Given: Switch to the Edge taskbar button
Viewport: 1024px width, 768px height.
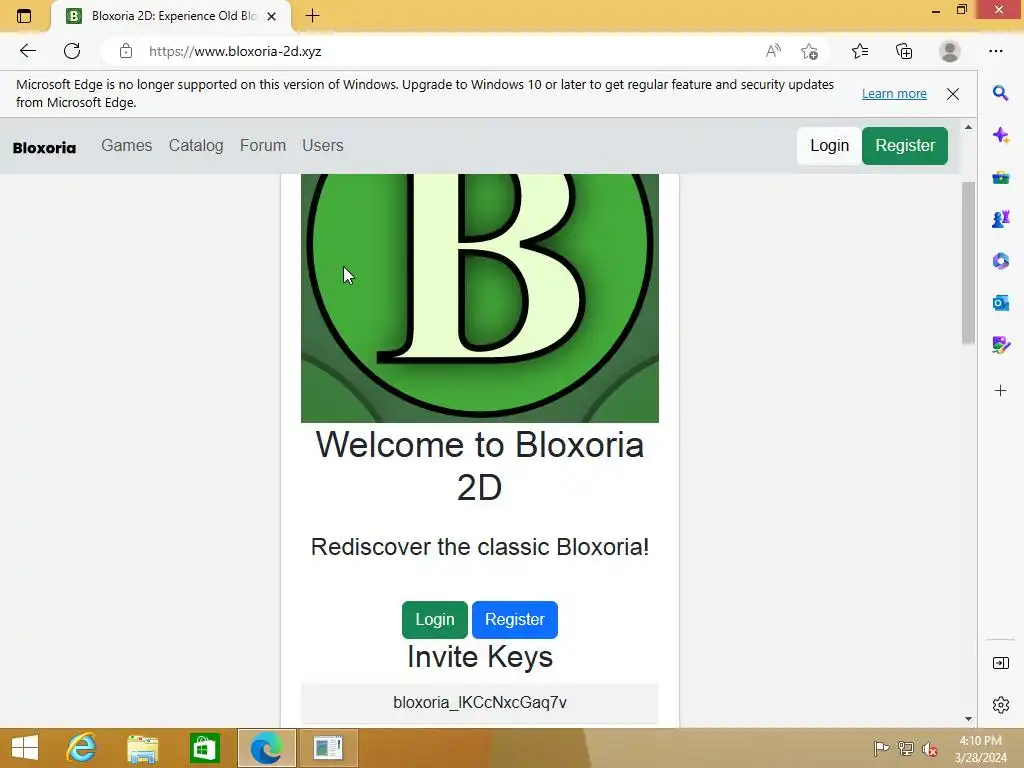Looking at the screenshot, I should (266, 748).
